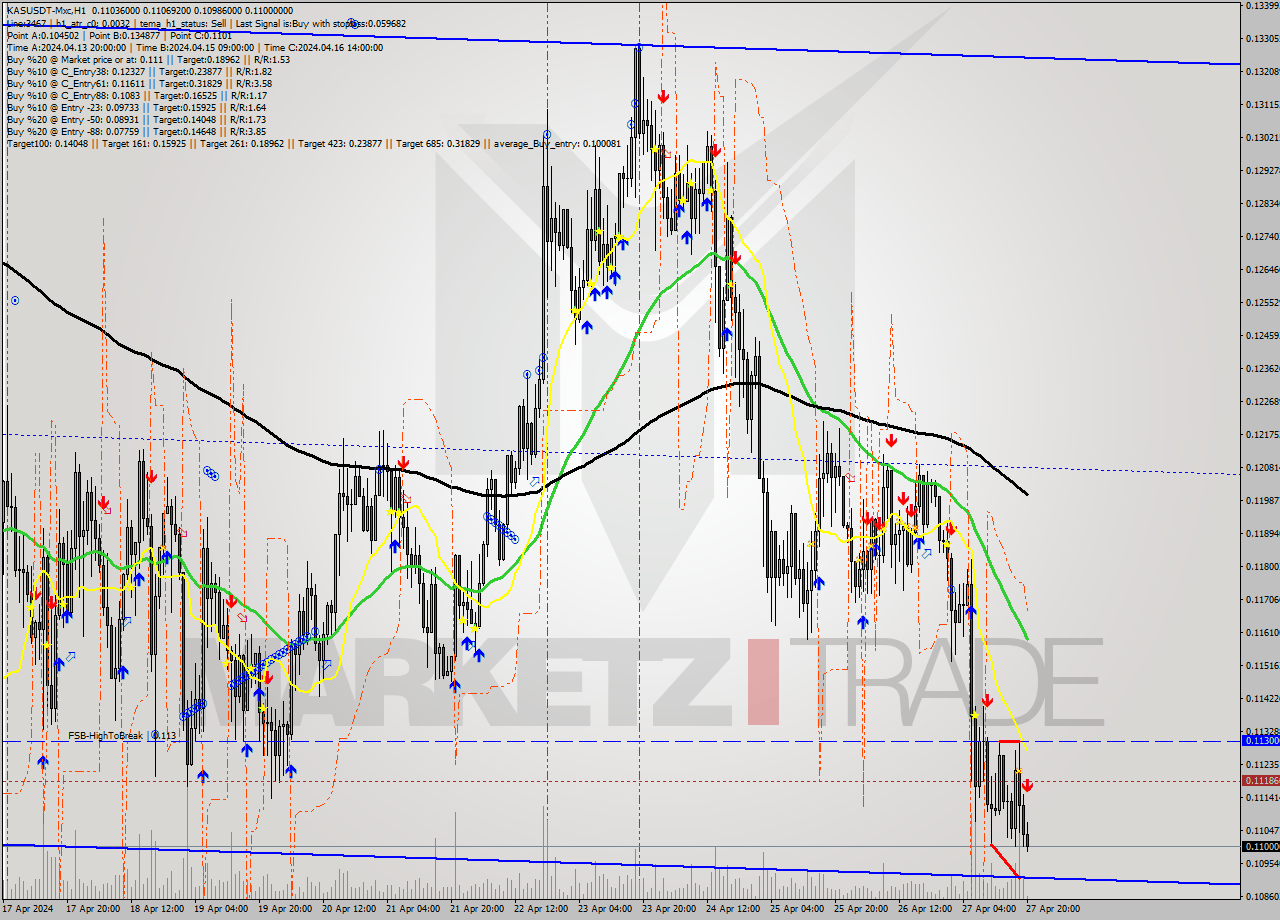1280x920 pixels.
Task: Click the dashed FSB-HighToBreak horizontal line
Action: pyautogui.click(x=620, y=741)
